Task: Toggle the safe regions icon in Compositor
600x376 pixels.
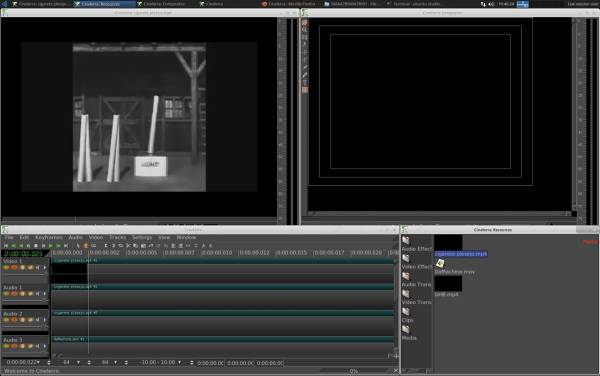Action: point(305,90)
